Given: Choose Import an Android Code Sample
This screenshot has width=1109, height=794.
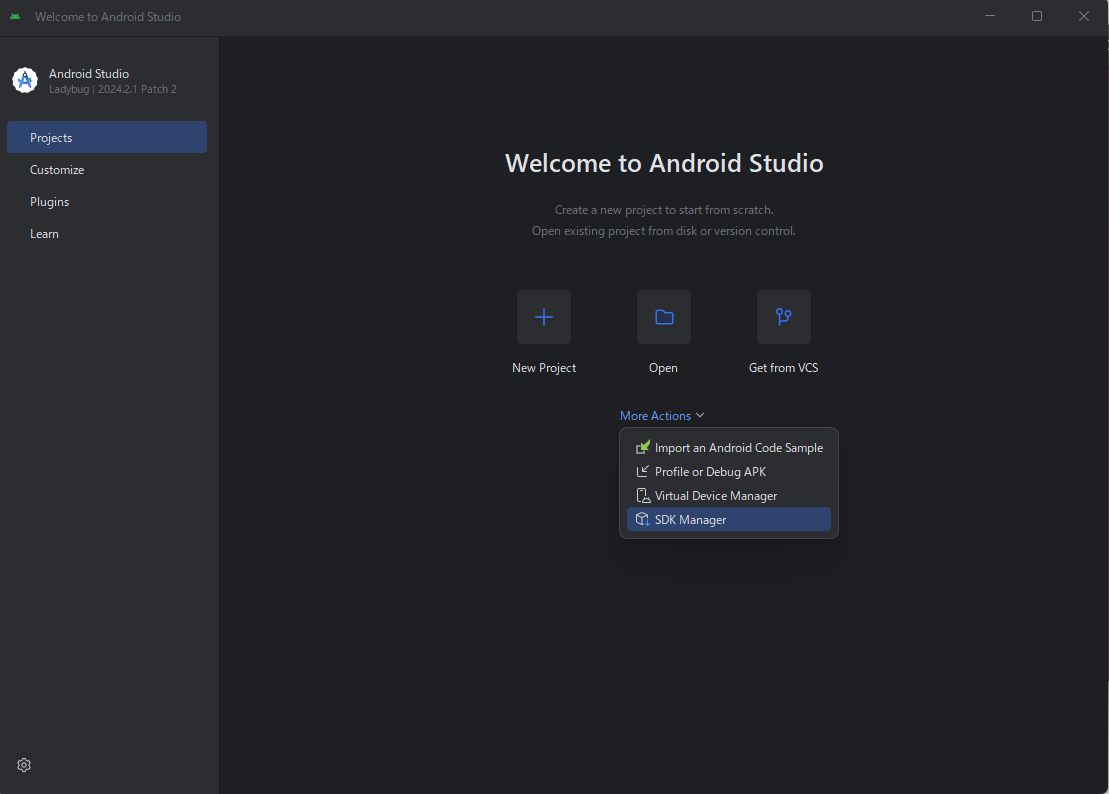Looking at the screenshot, I should 728,448.
